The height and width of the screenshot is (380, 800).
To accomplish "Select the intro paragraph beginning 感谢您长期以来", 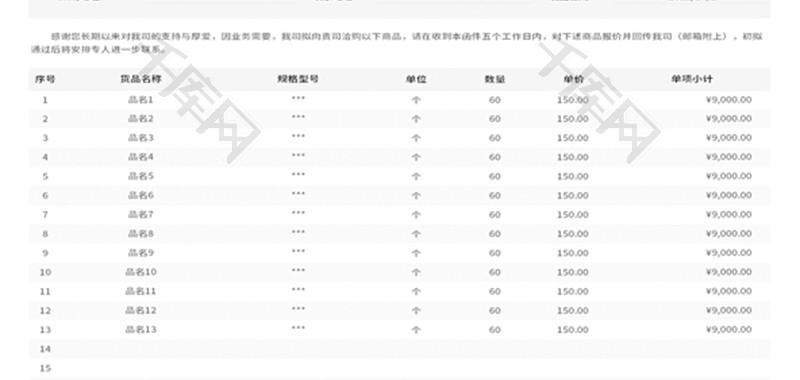I will pos(396,43).
